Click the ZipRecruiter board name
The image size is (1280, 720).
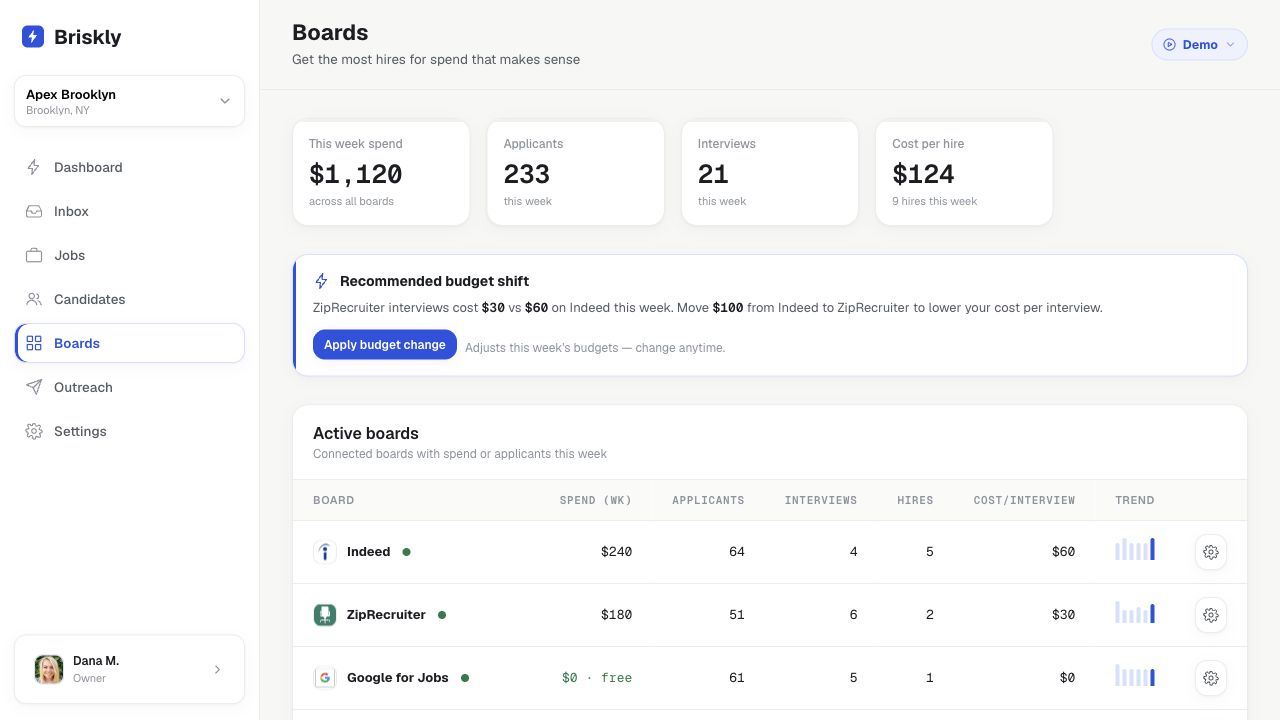386,615
